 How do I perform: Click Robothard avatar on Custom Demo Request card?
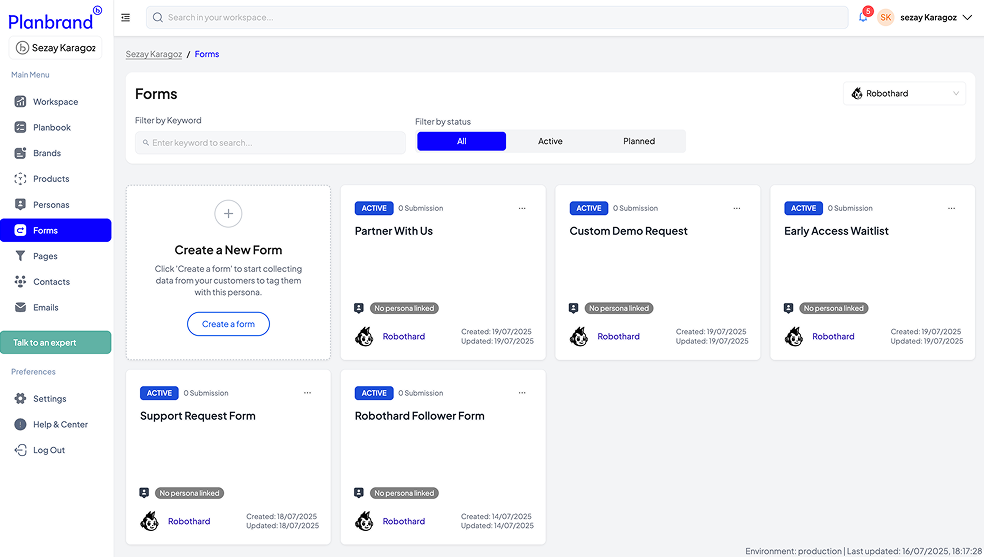(579, 336)
